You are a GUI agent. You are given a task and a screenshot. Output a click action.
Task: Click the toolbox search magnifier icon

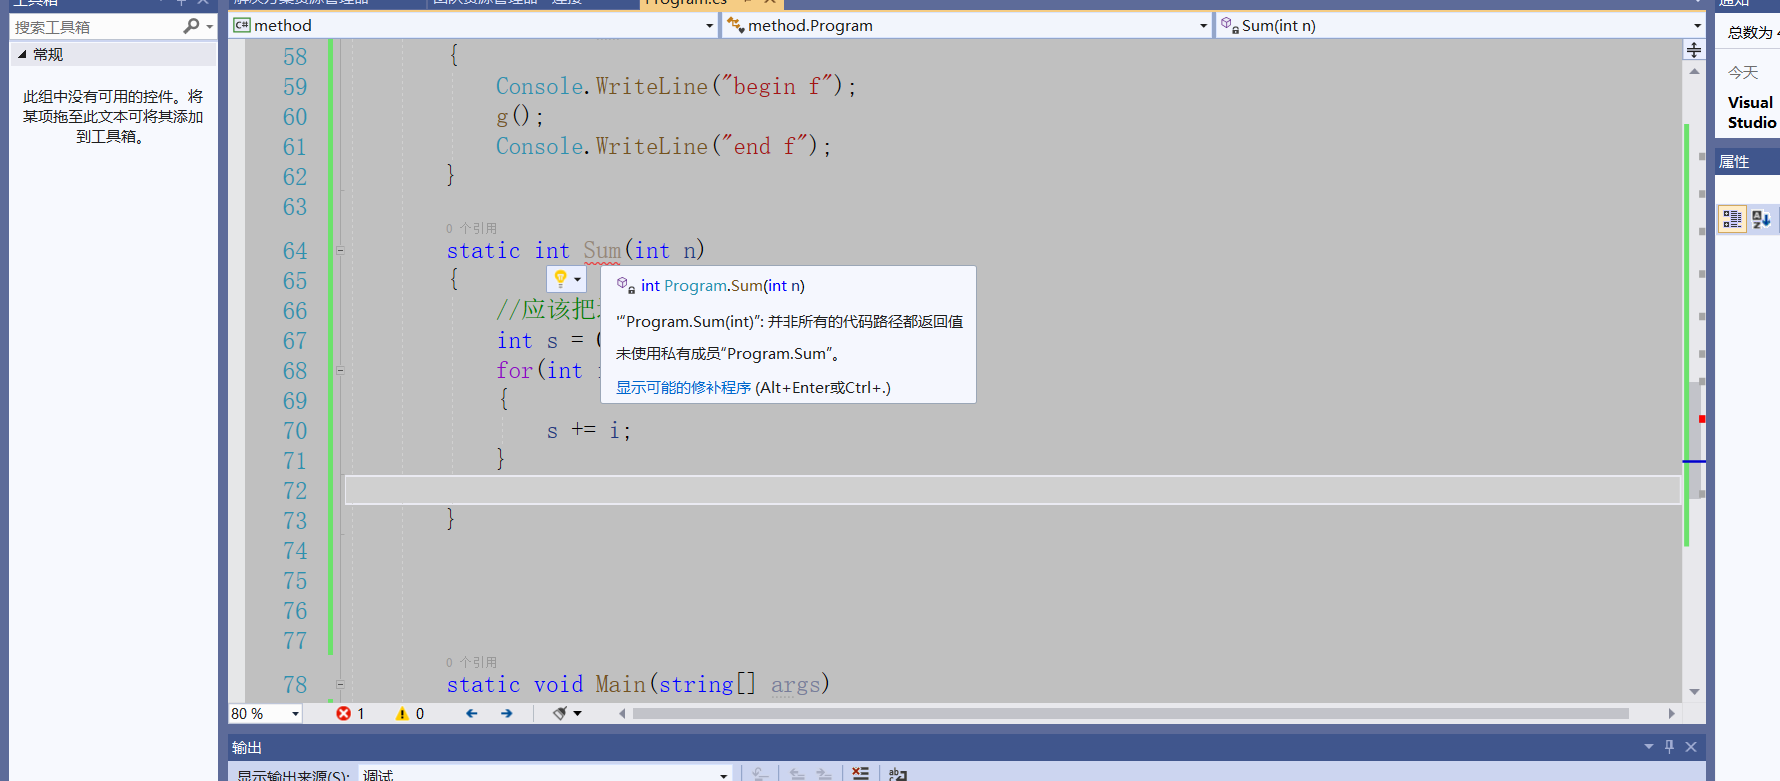pyautogui.click(x=191, y=26)
